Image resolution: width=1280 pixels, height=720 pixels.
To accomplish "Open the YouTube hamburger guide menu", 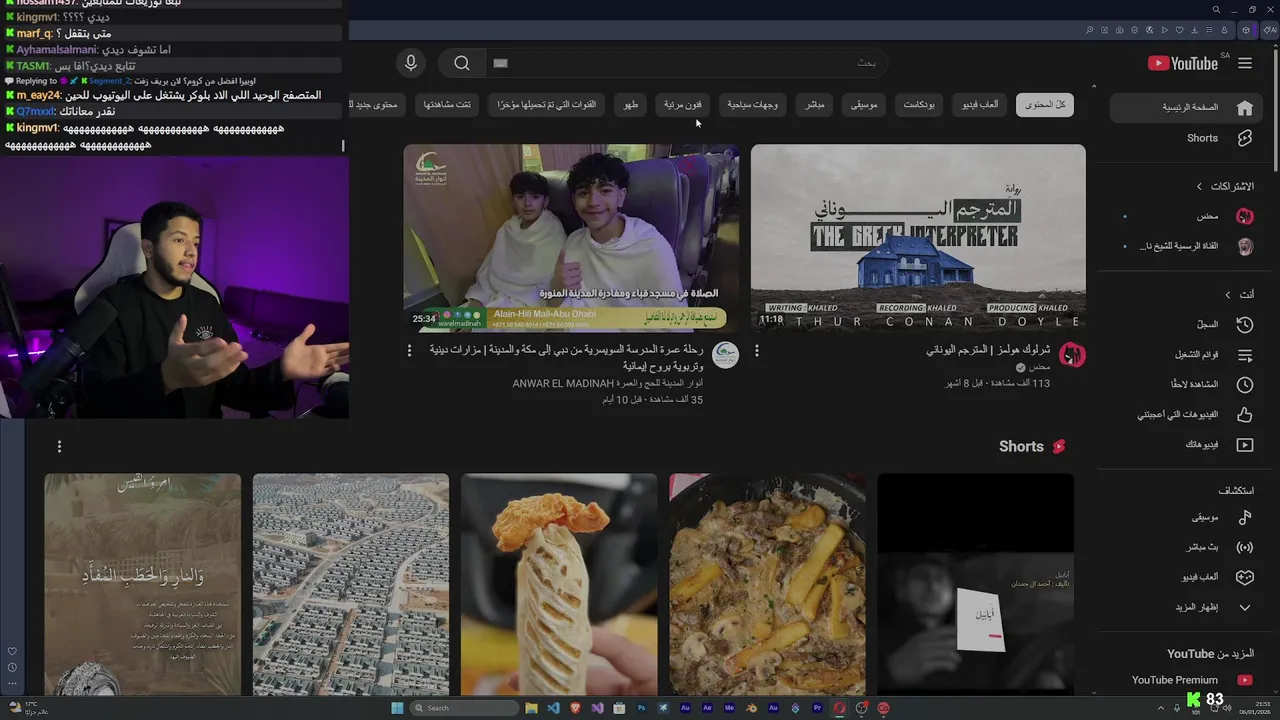I will (1245, 63).
